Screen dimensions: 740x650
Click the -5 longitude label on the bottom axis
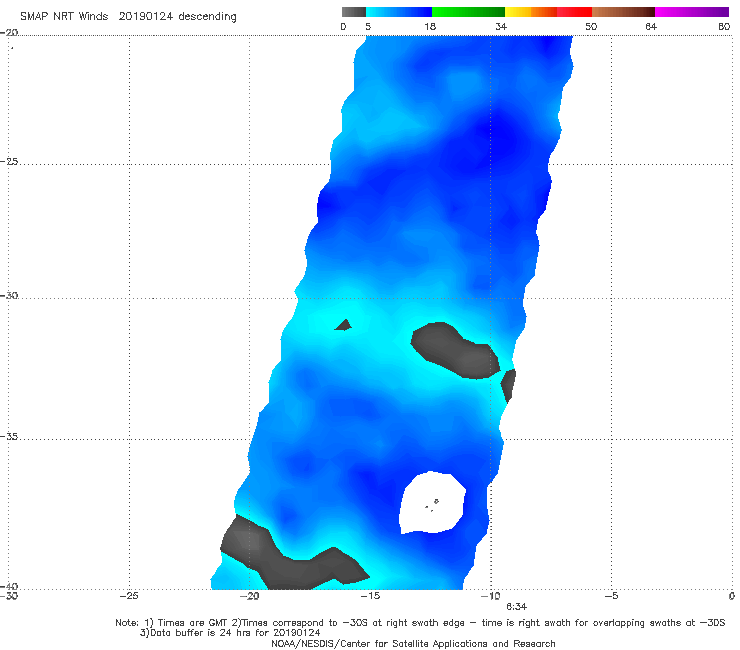click(x=612, y=596)
